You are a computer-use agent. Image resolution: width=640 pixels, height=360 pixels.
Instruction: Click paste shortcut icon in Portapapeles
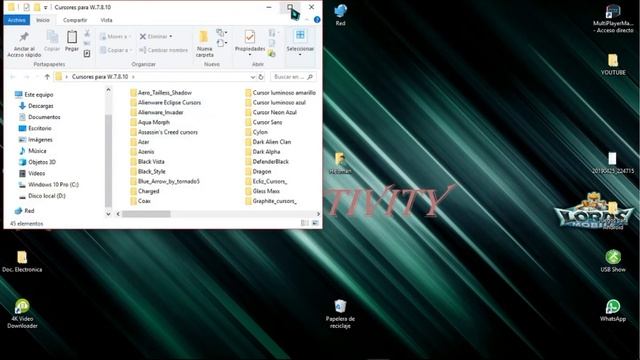point(87,53)
